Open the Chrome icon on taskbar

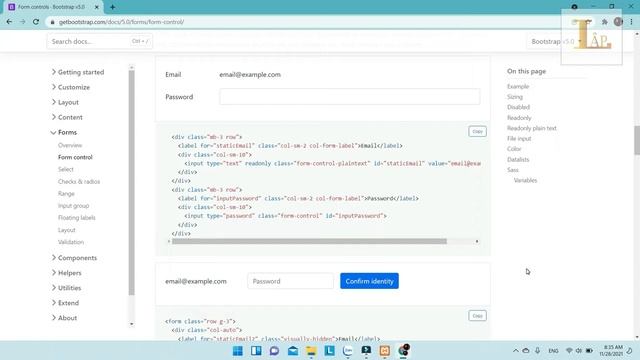pos(403,351)
